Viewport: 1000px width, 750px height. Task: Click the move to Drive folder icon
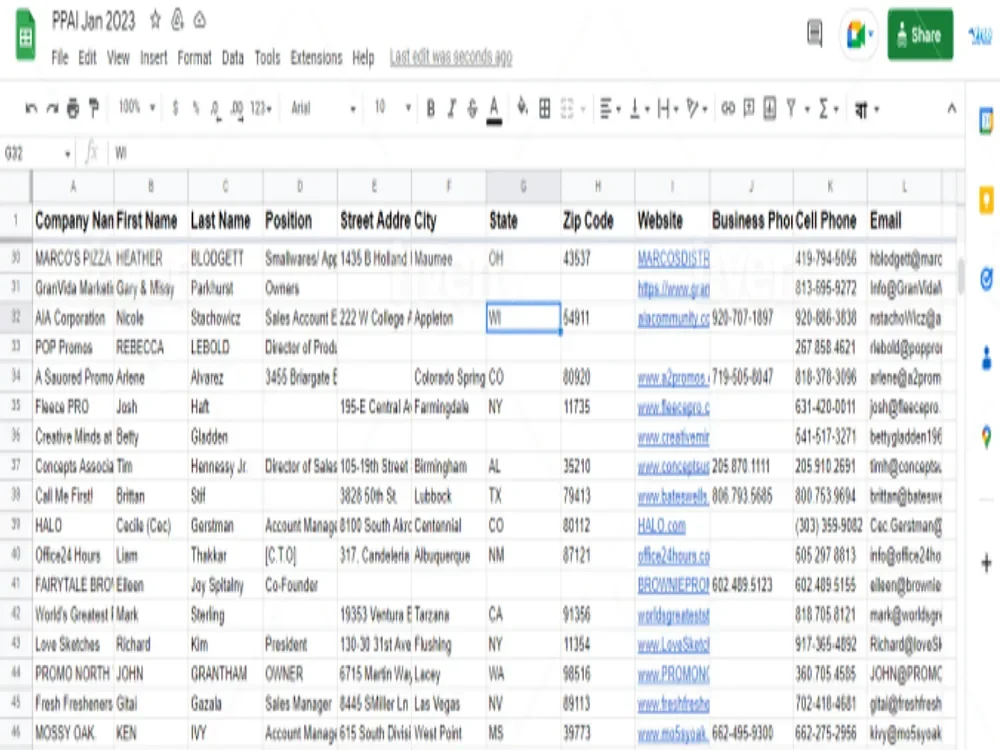coord(177,20)
